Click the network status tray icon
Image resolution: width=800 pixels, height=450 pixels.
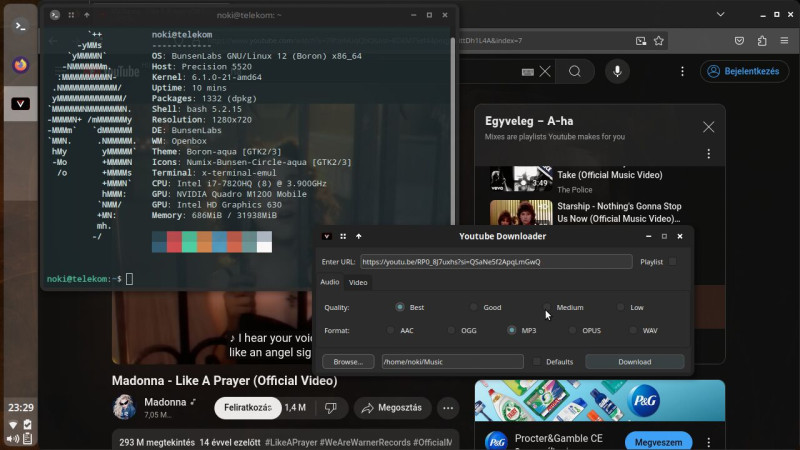tap(13, 425)
